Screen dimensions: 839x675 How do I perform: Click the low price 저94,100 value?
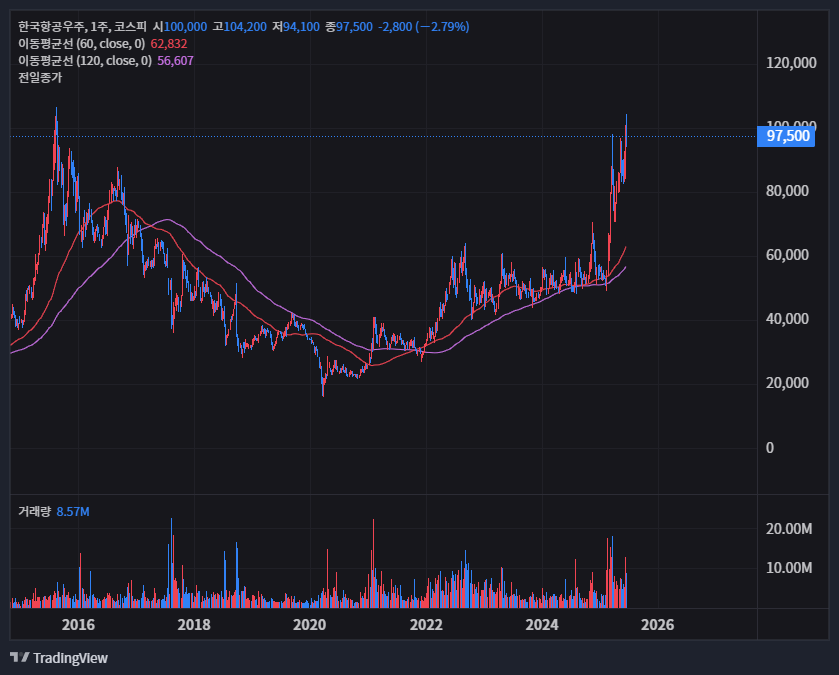[296, 27]
